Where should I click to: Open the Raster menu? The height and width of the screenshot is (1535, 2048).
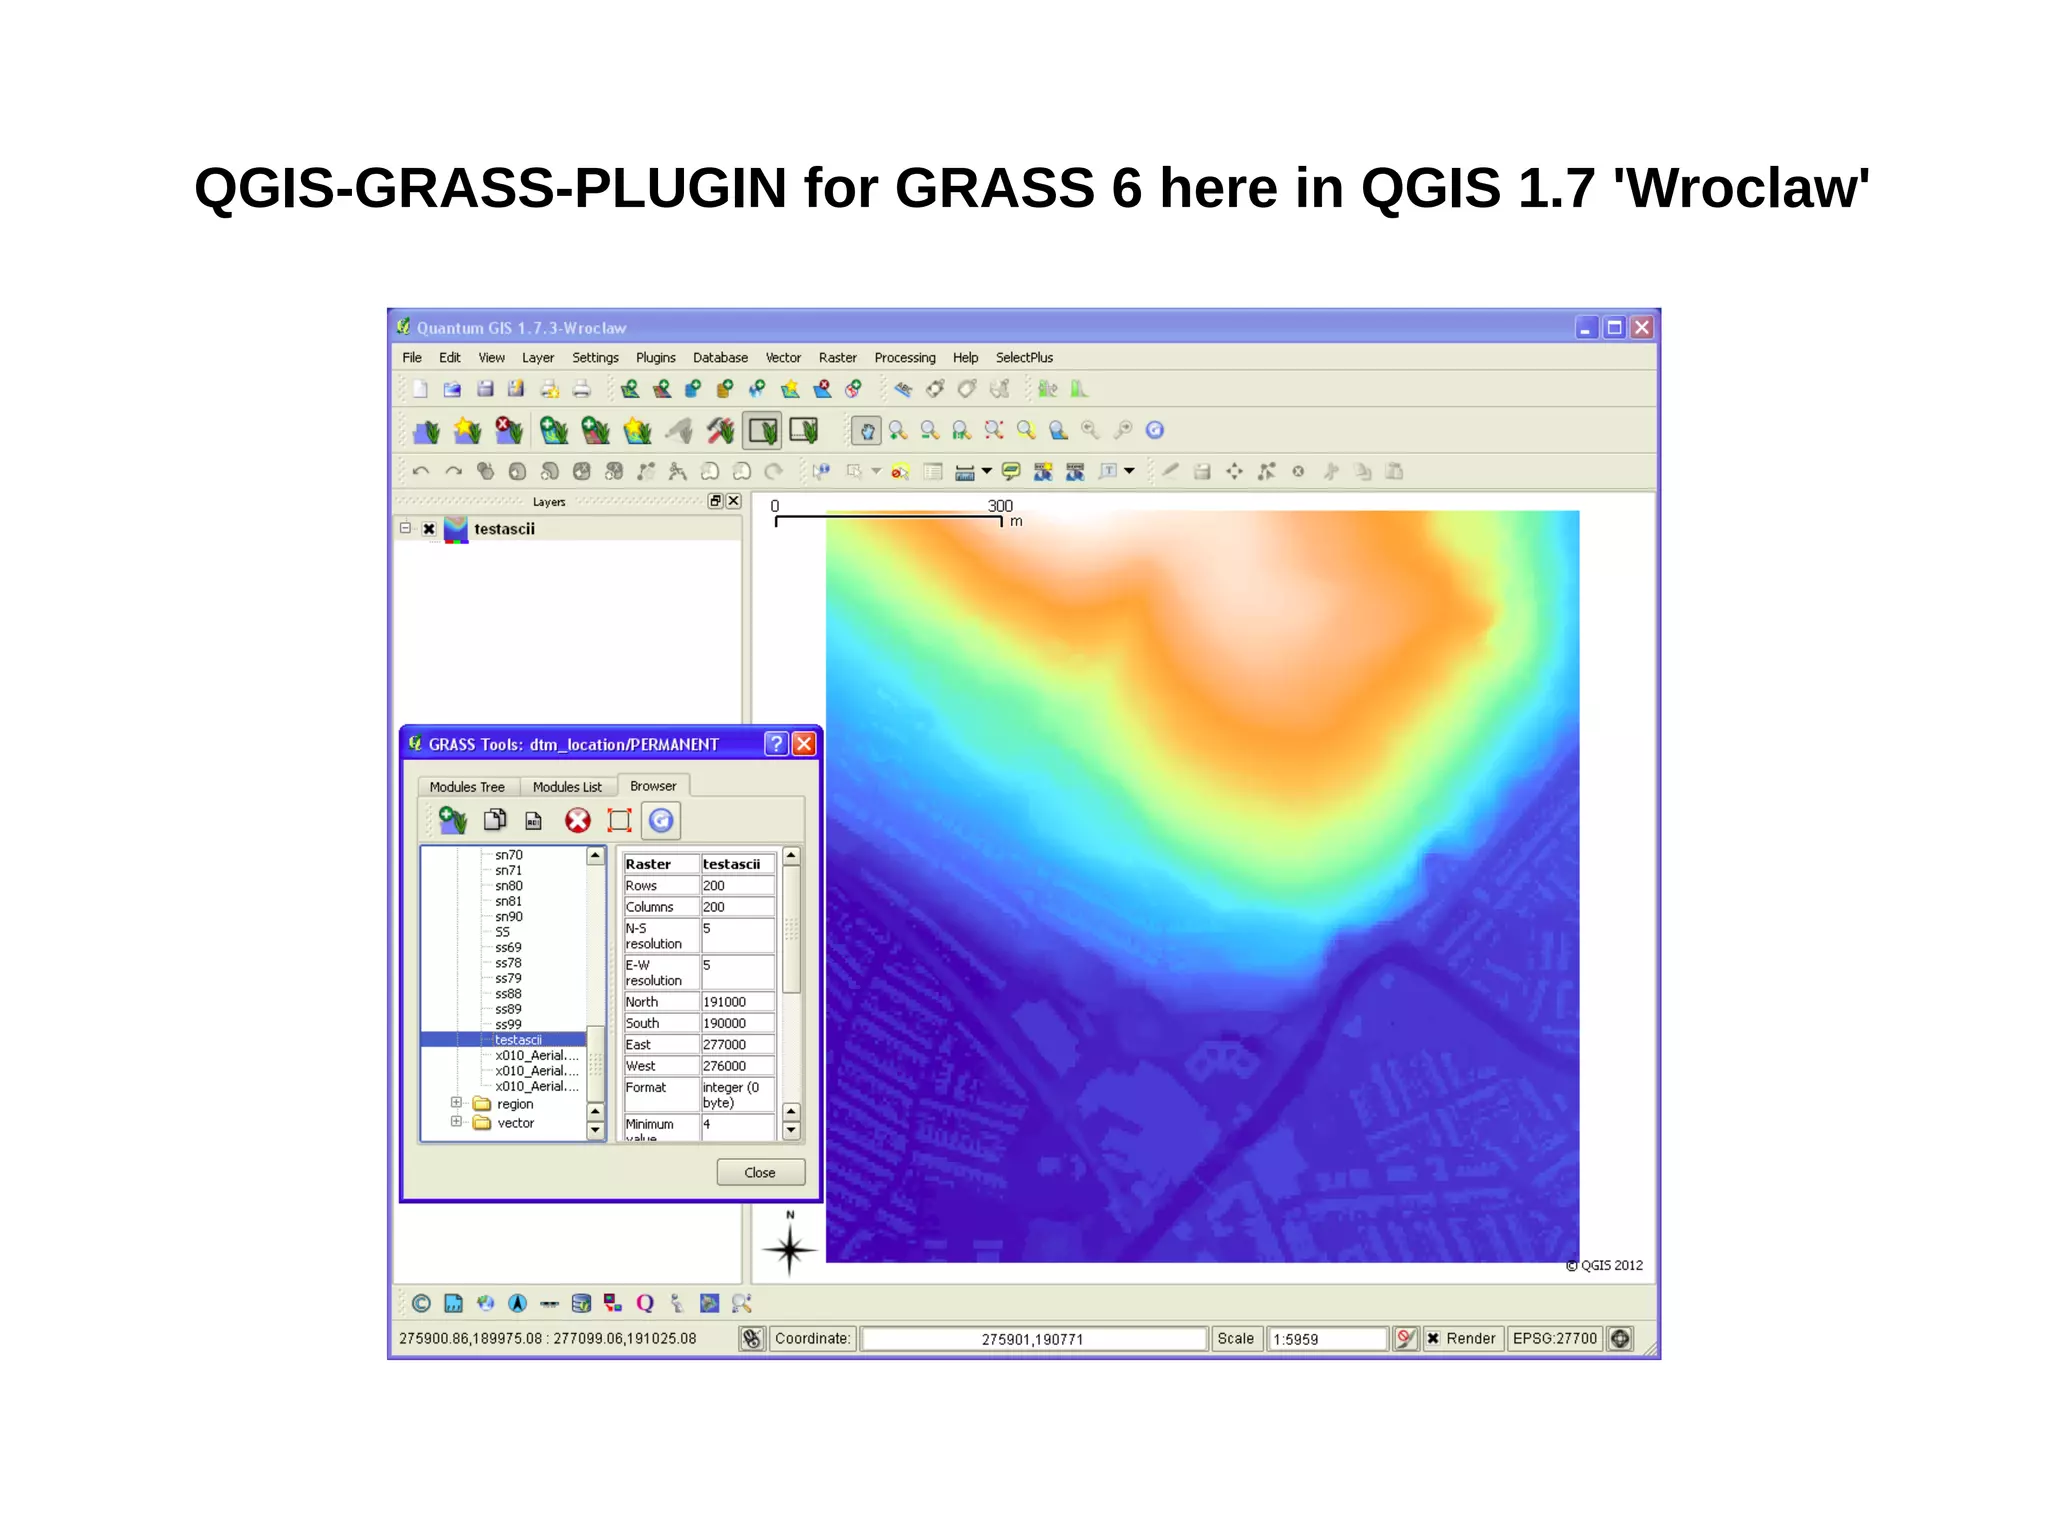838,357
